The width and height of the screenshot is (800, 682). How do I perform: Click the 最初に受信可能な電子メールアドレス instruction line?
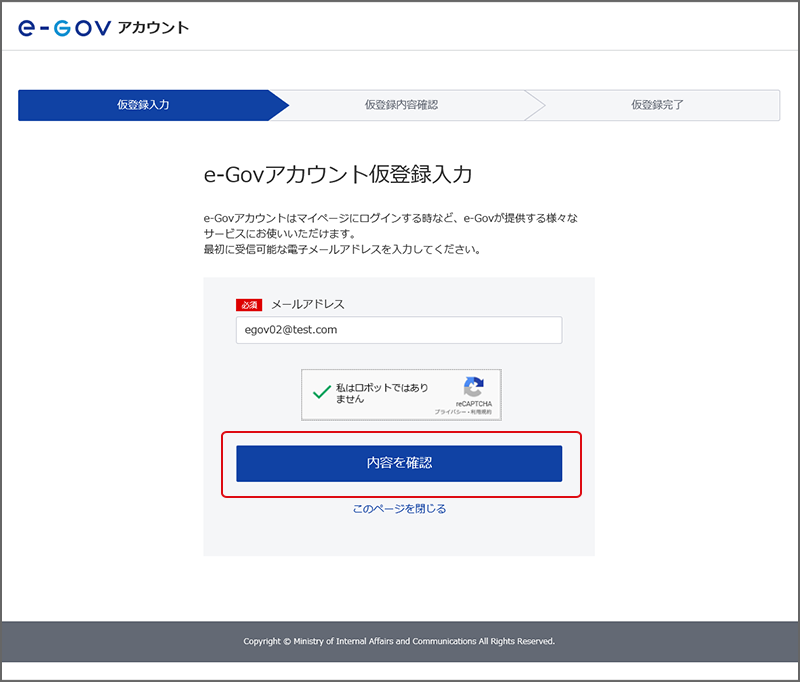click(342, 249)
